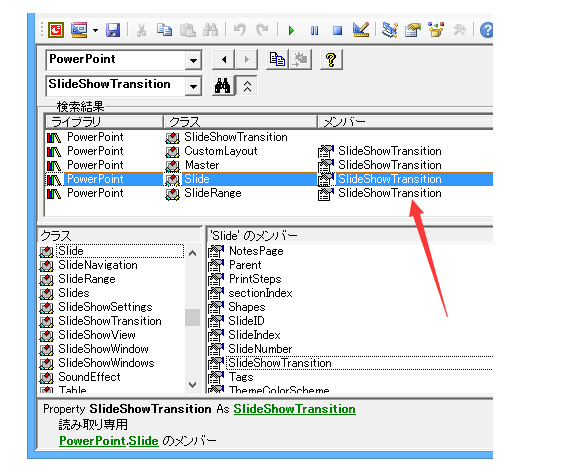Click the Go Back arrow button
The width and height of the screenshot is (566, 474).
click(x=224, y=60)
